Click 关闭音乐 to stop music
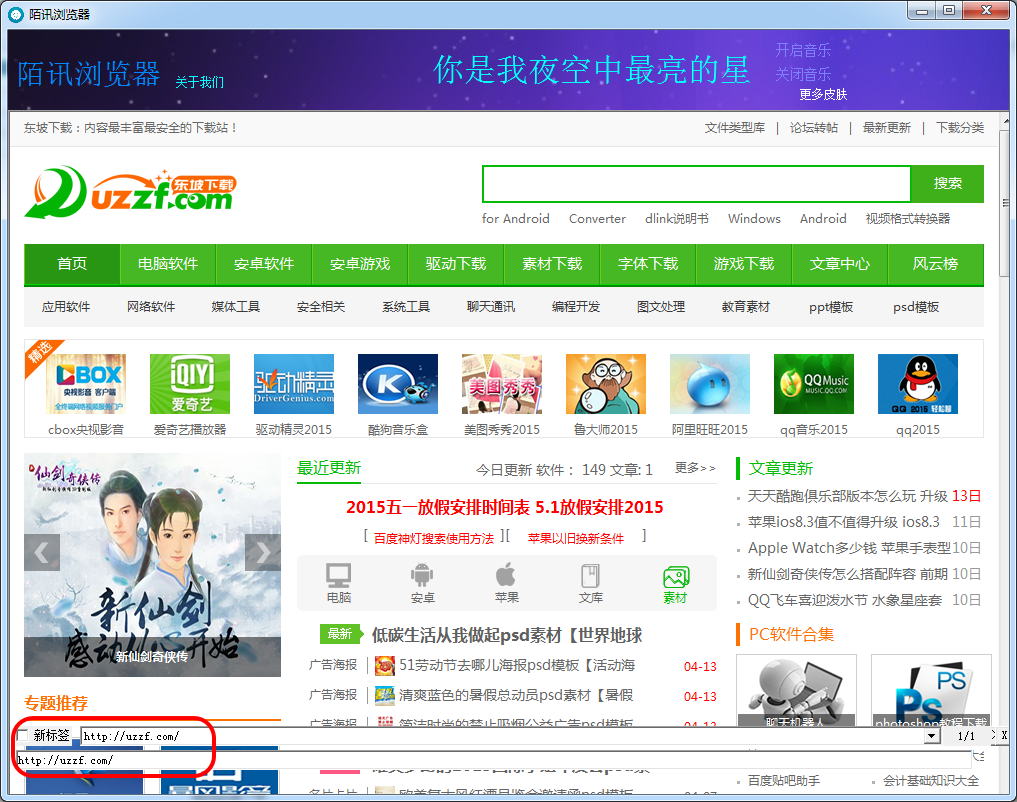The width and height of the screenshot is (1017, 802). tap(803, 74)
